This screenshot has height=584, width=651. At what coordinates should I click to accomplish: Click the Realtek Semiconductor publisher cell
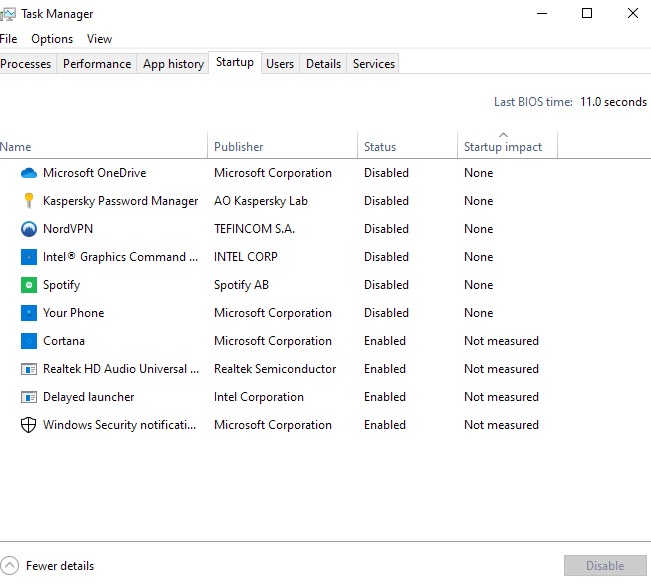275,369
